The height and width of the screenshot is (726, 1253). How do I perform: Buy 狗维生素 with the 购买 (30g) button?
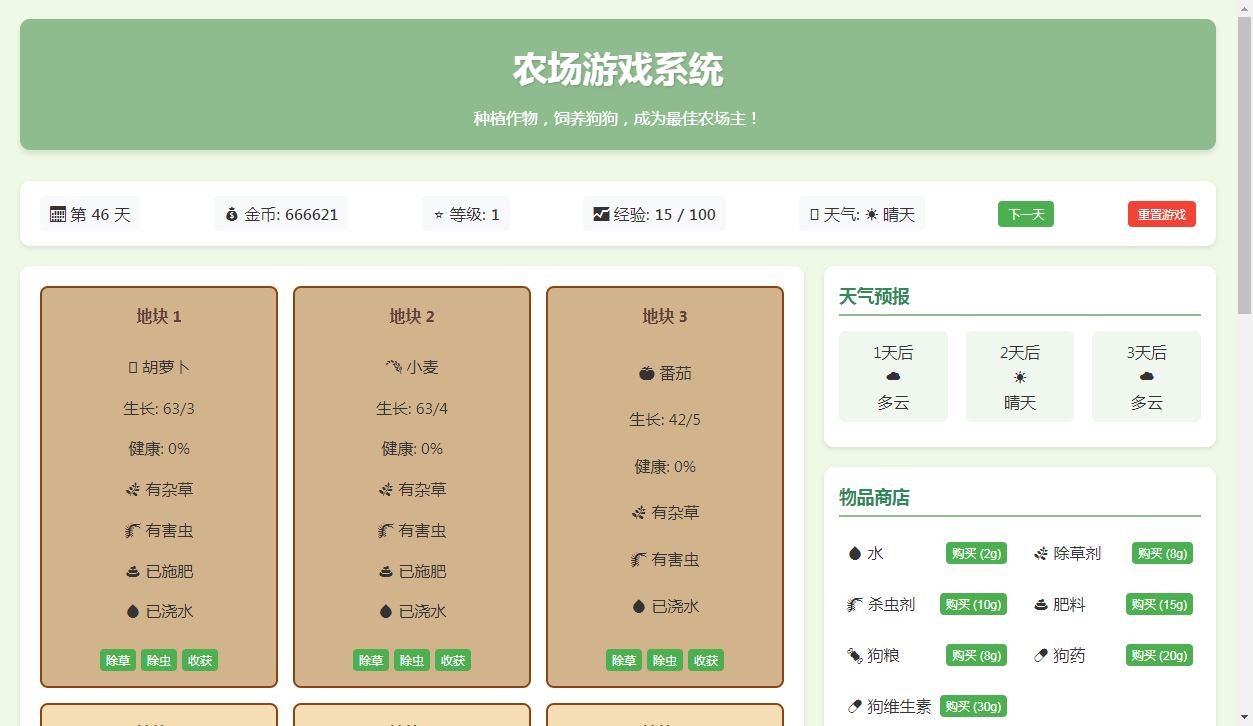point(973,705)
